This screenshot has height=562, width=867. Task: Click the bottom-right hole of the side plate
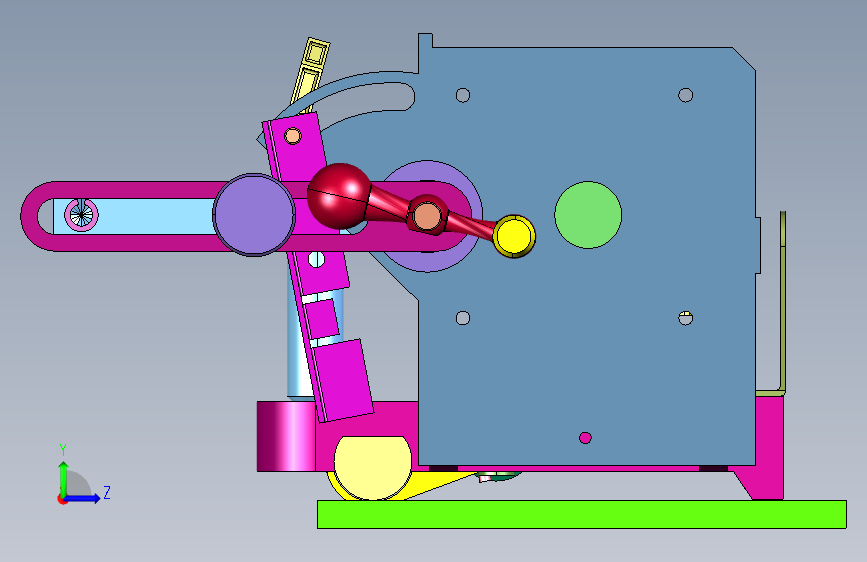point(686,318)
